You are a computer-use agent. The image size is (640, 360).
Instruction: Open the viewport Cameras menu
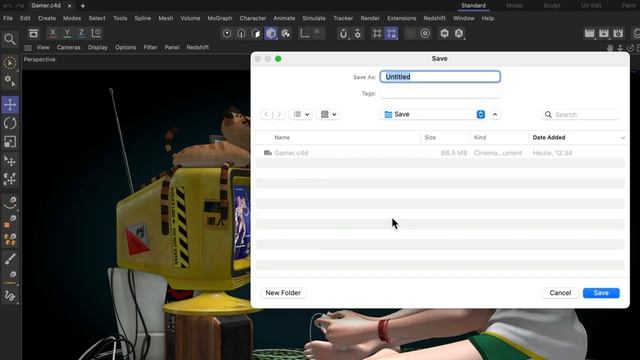click(x=69, y=47)
